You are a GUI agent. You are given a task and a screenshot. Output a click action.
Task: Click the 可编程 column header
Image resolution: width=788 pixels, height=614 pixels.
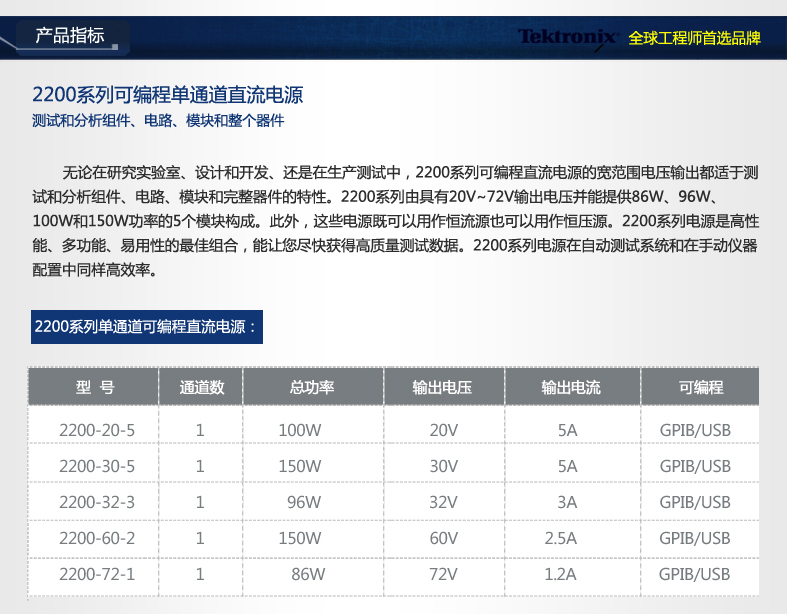point(700,387)
